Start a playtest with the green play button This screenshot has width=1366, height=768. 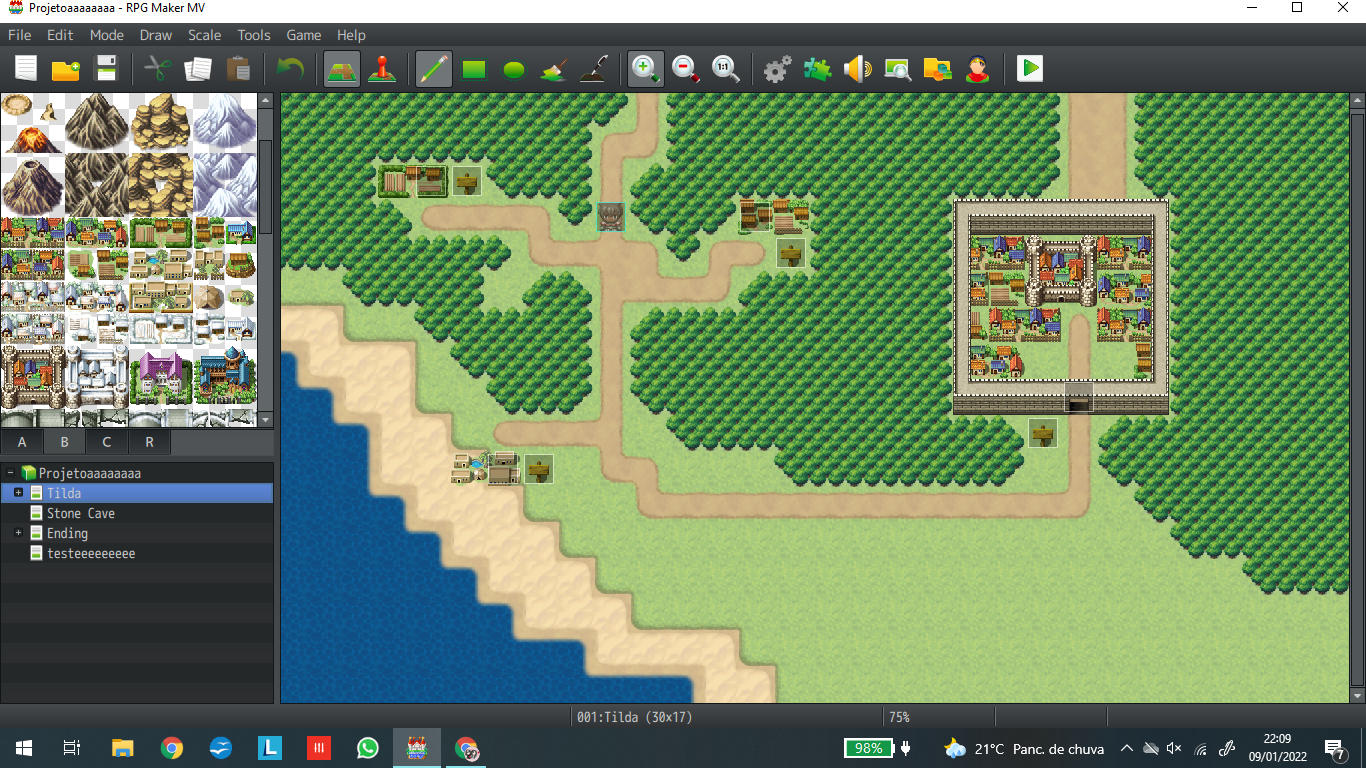point(1030,69)
